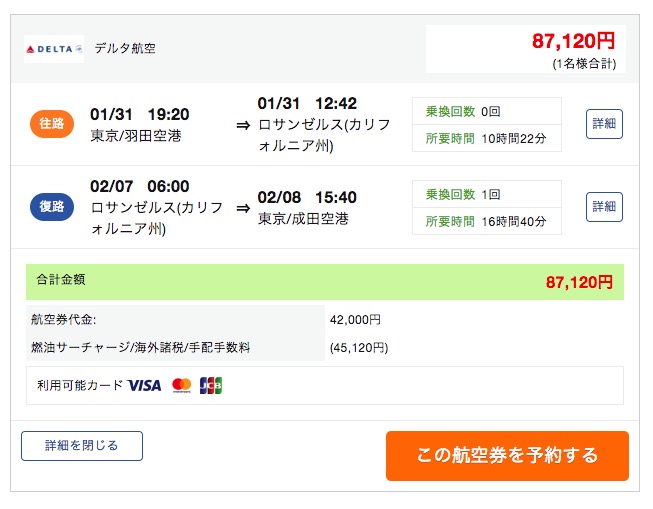Click the Delta airline logo
The height and width of the screenshot is (509, 653).
[54, 48]
